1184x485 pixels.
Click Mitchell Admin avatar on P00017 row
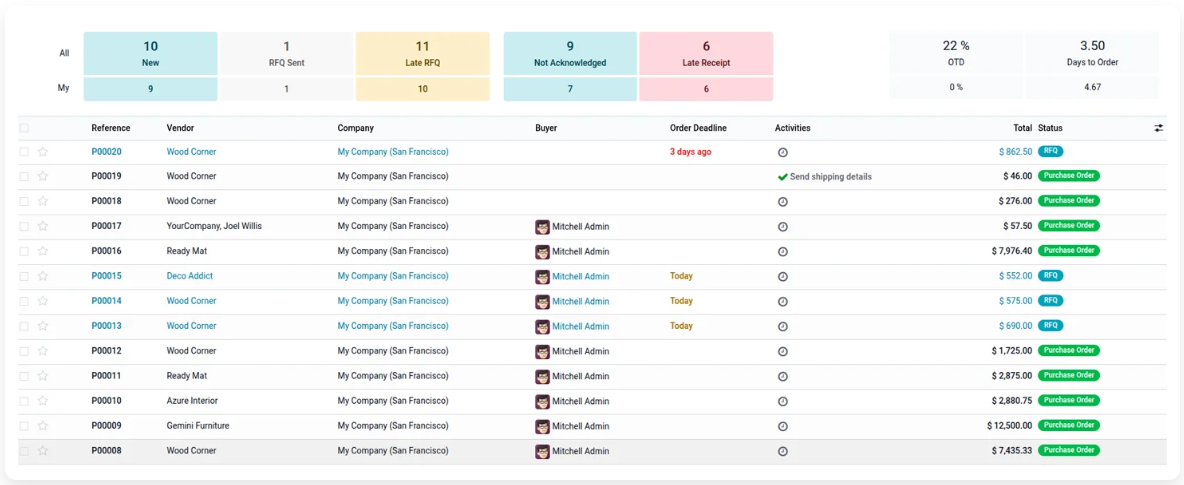pos(542,226)
